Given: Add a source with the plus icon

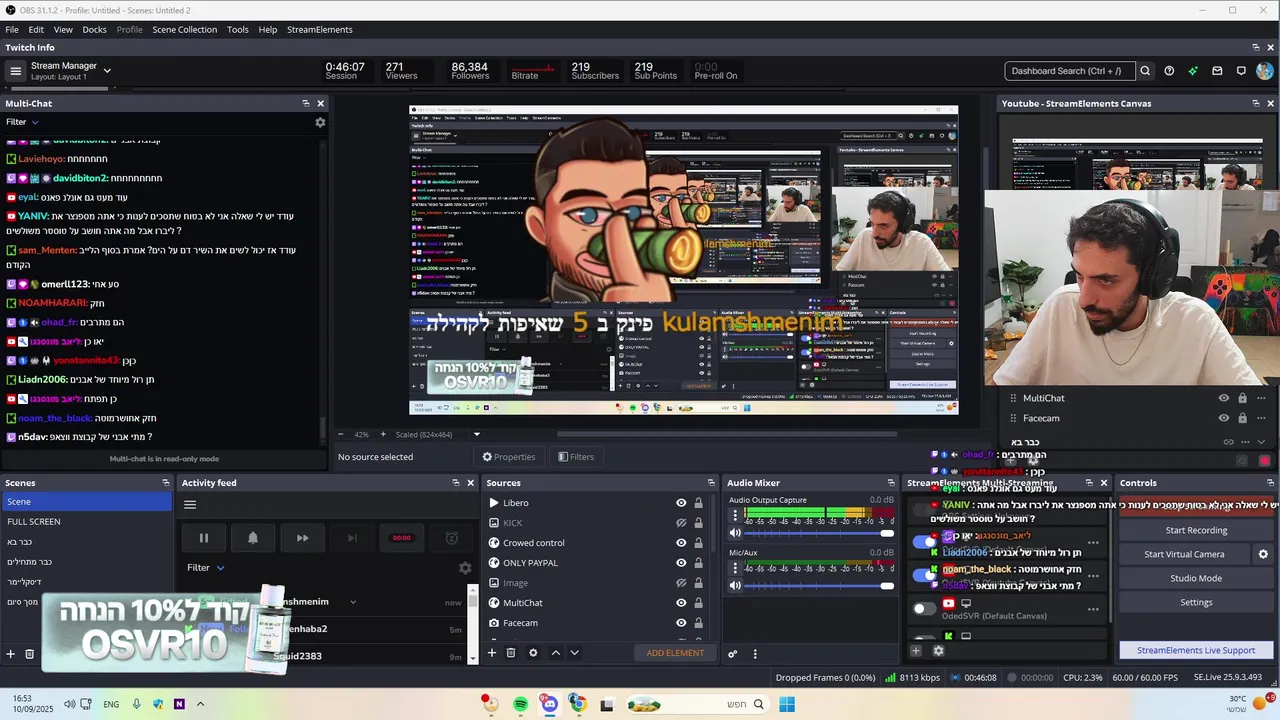Looking at the screenshot, I should click(491, 653).
